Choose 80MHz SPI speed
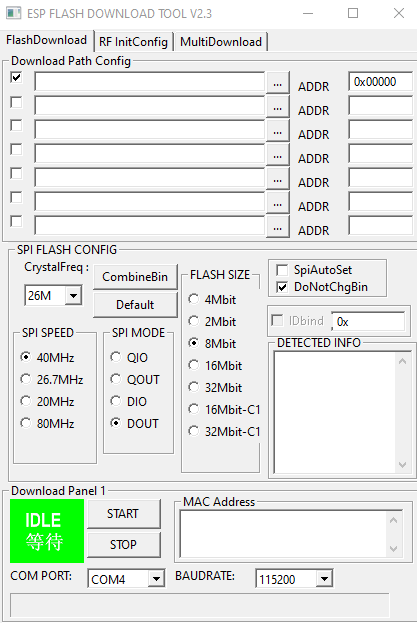 26,423
